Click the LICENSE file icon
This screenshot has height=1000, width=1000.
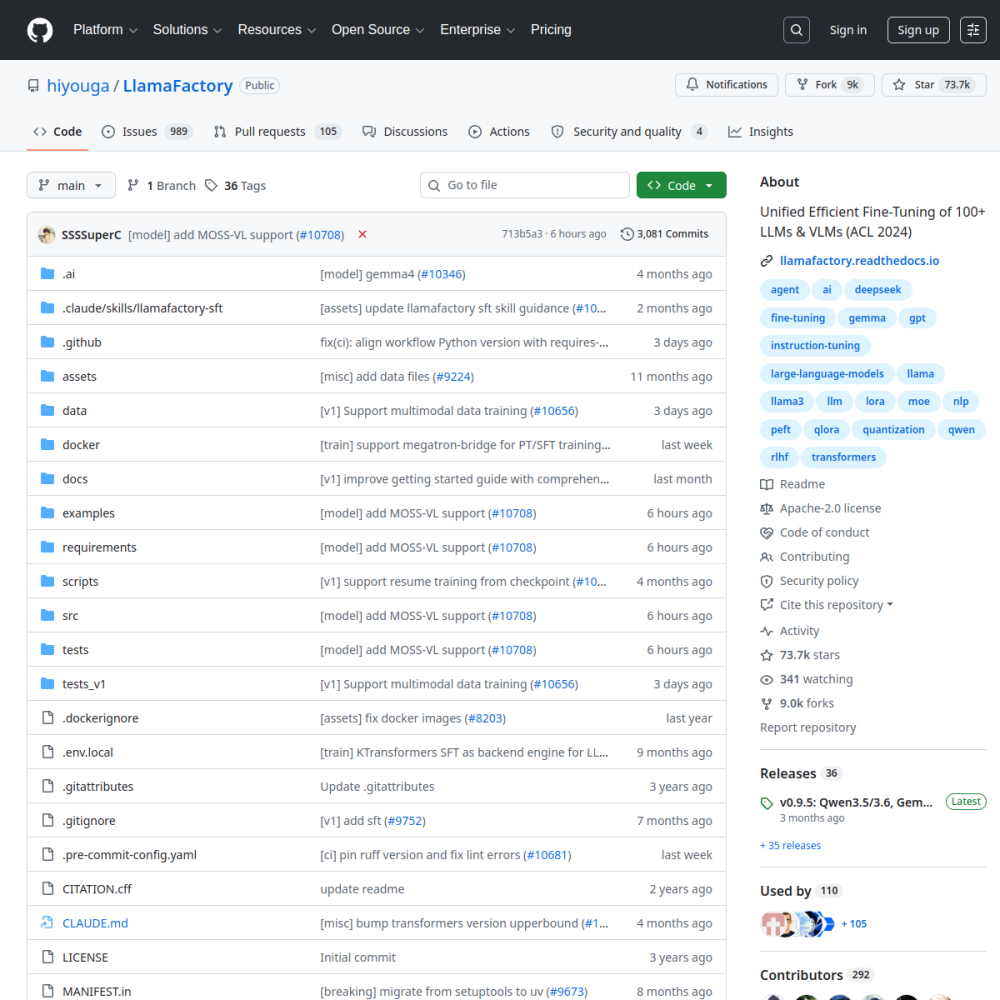[x=47, y=957]
